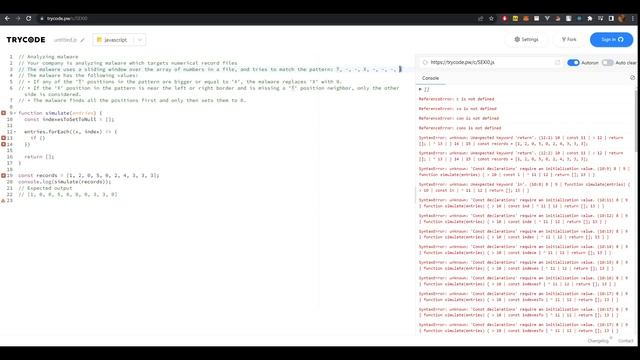
Task: Click the 'console.log(simulate(records))' code on line 20
Action: click(64, 182)
